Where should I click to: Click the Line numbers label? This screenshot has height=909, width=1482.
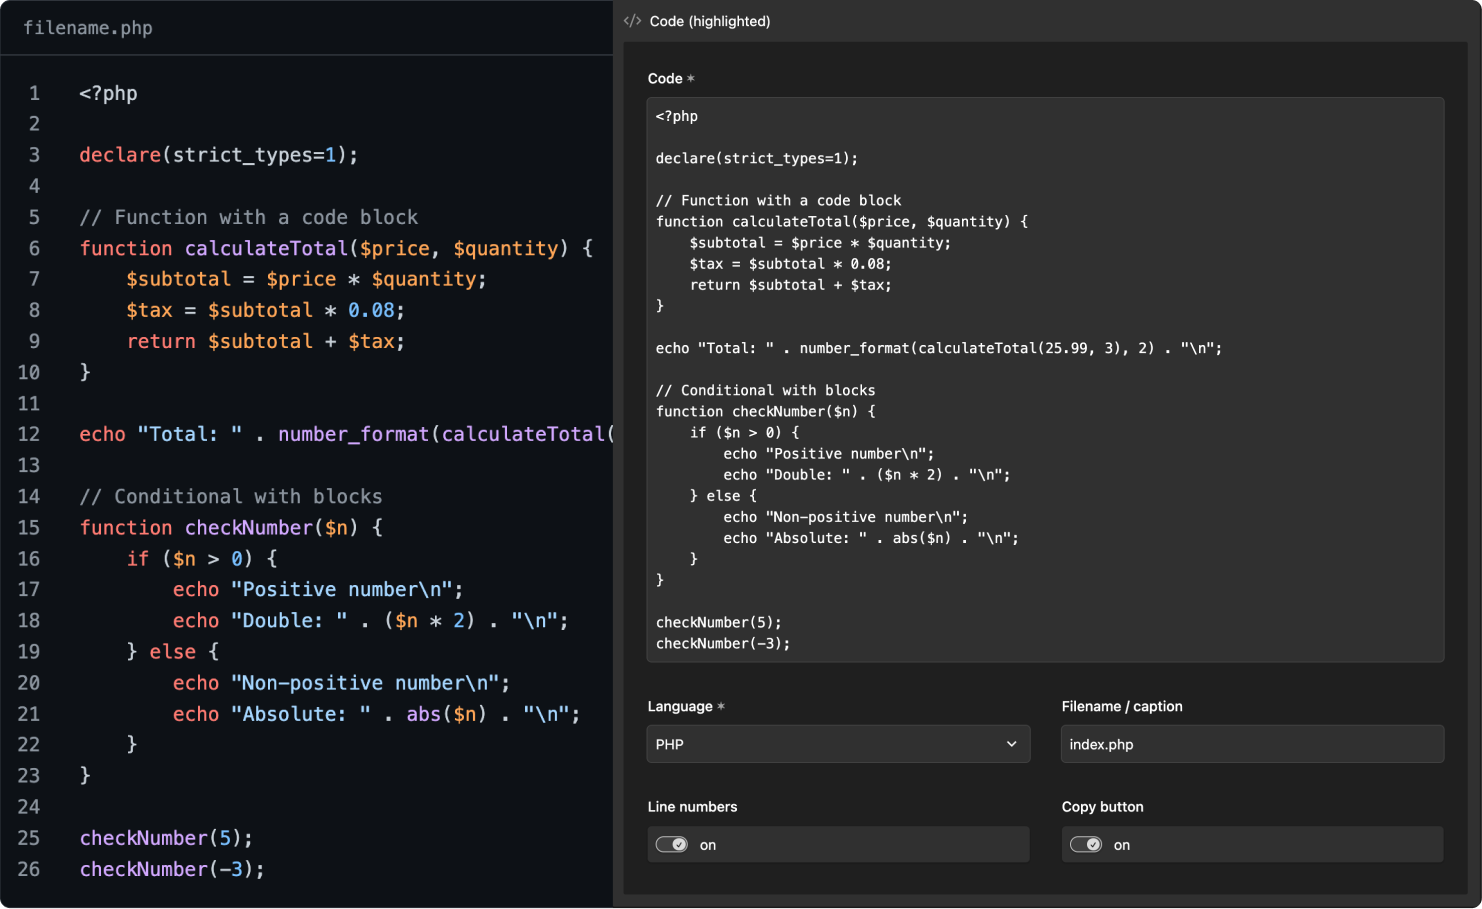click(x=692, y=807)
